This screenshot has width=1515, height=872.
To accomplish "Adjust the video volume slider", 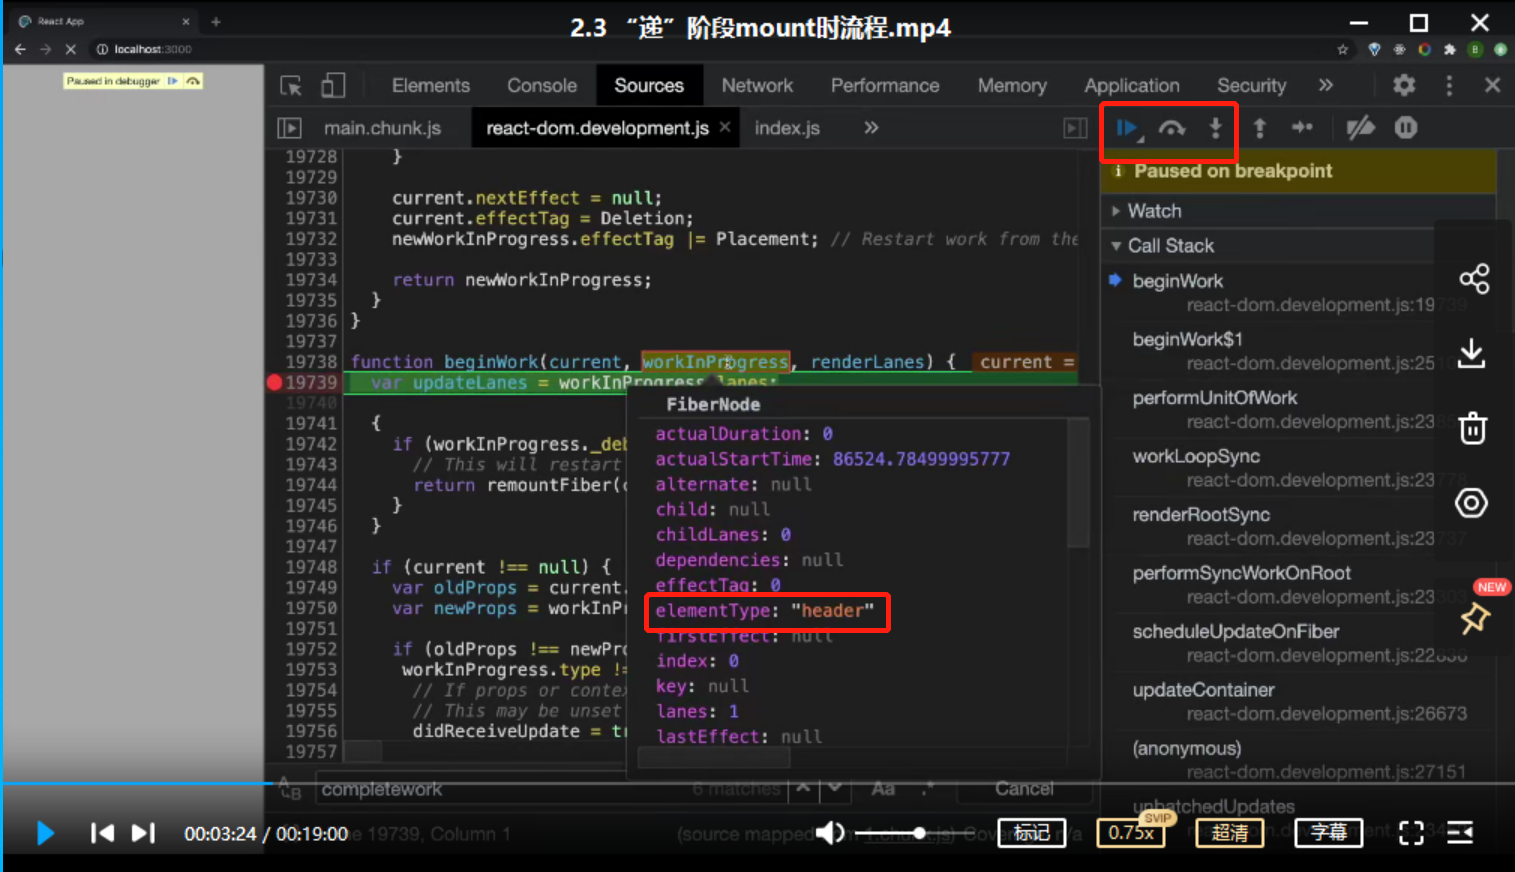I will click(x=913, y=833).
